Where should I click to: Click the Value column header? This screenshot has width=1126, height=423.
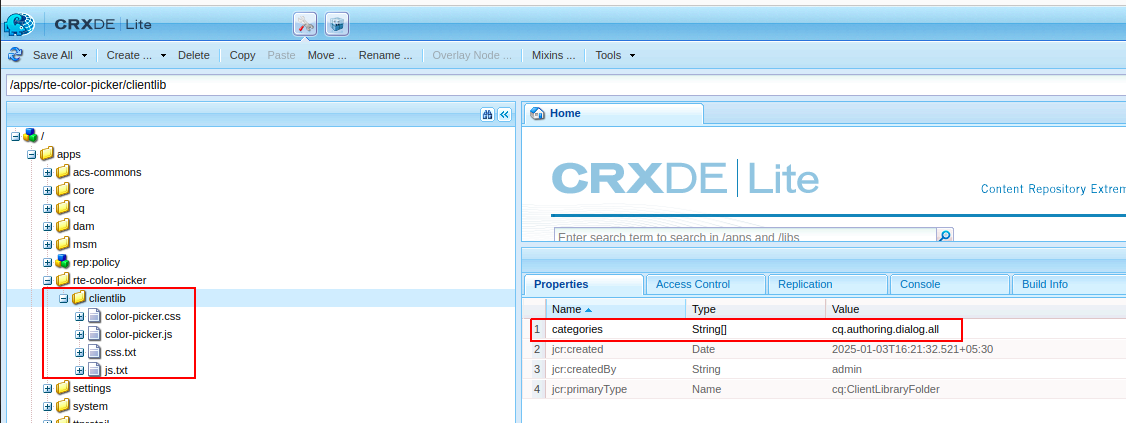[975, 310]
